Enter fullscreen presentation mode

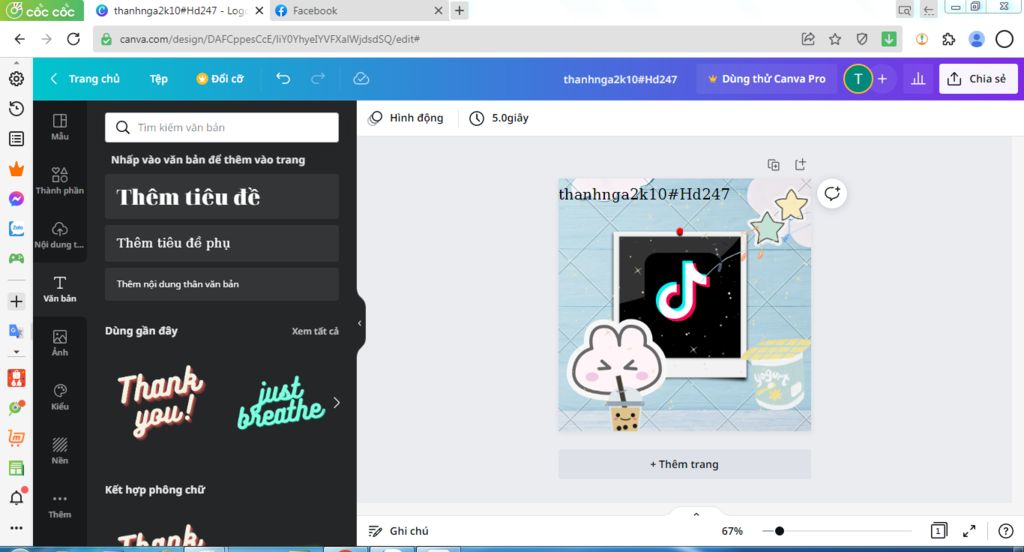969,531
